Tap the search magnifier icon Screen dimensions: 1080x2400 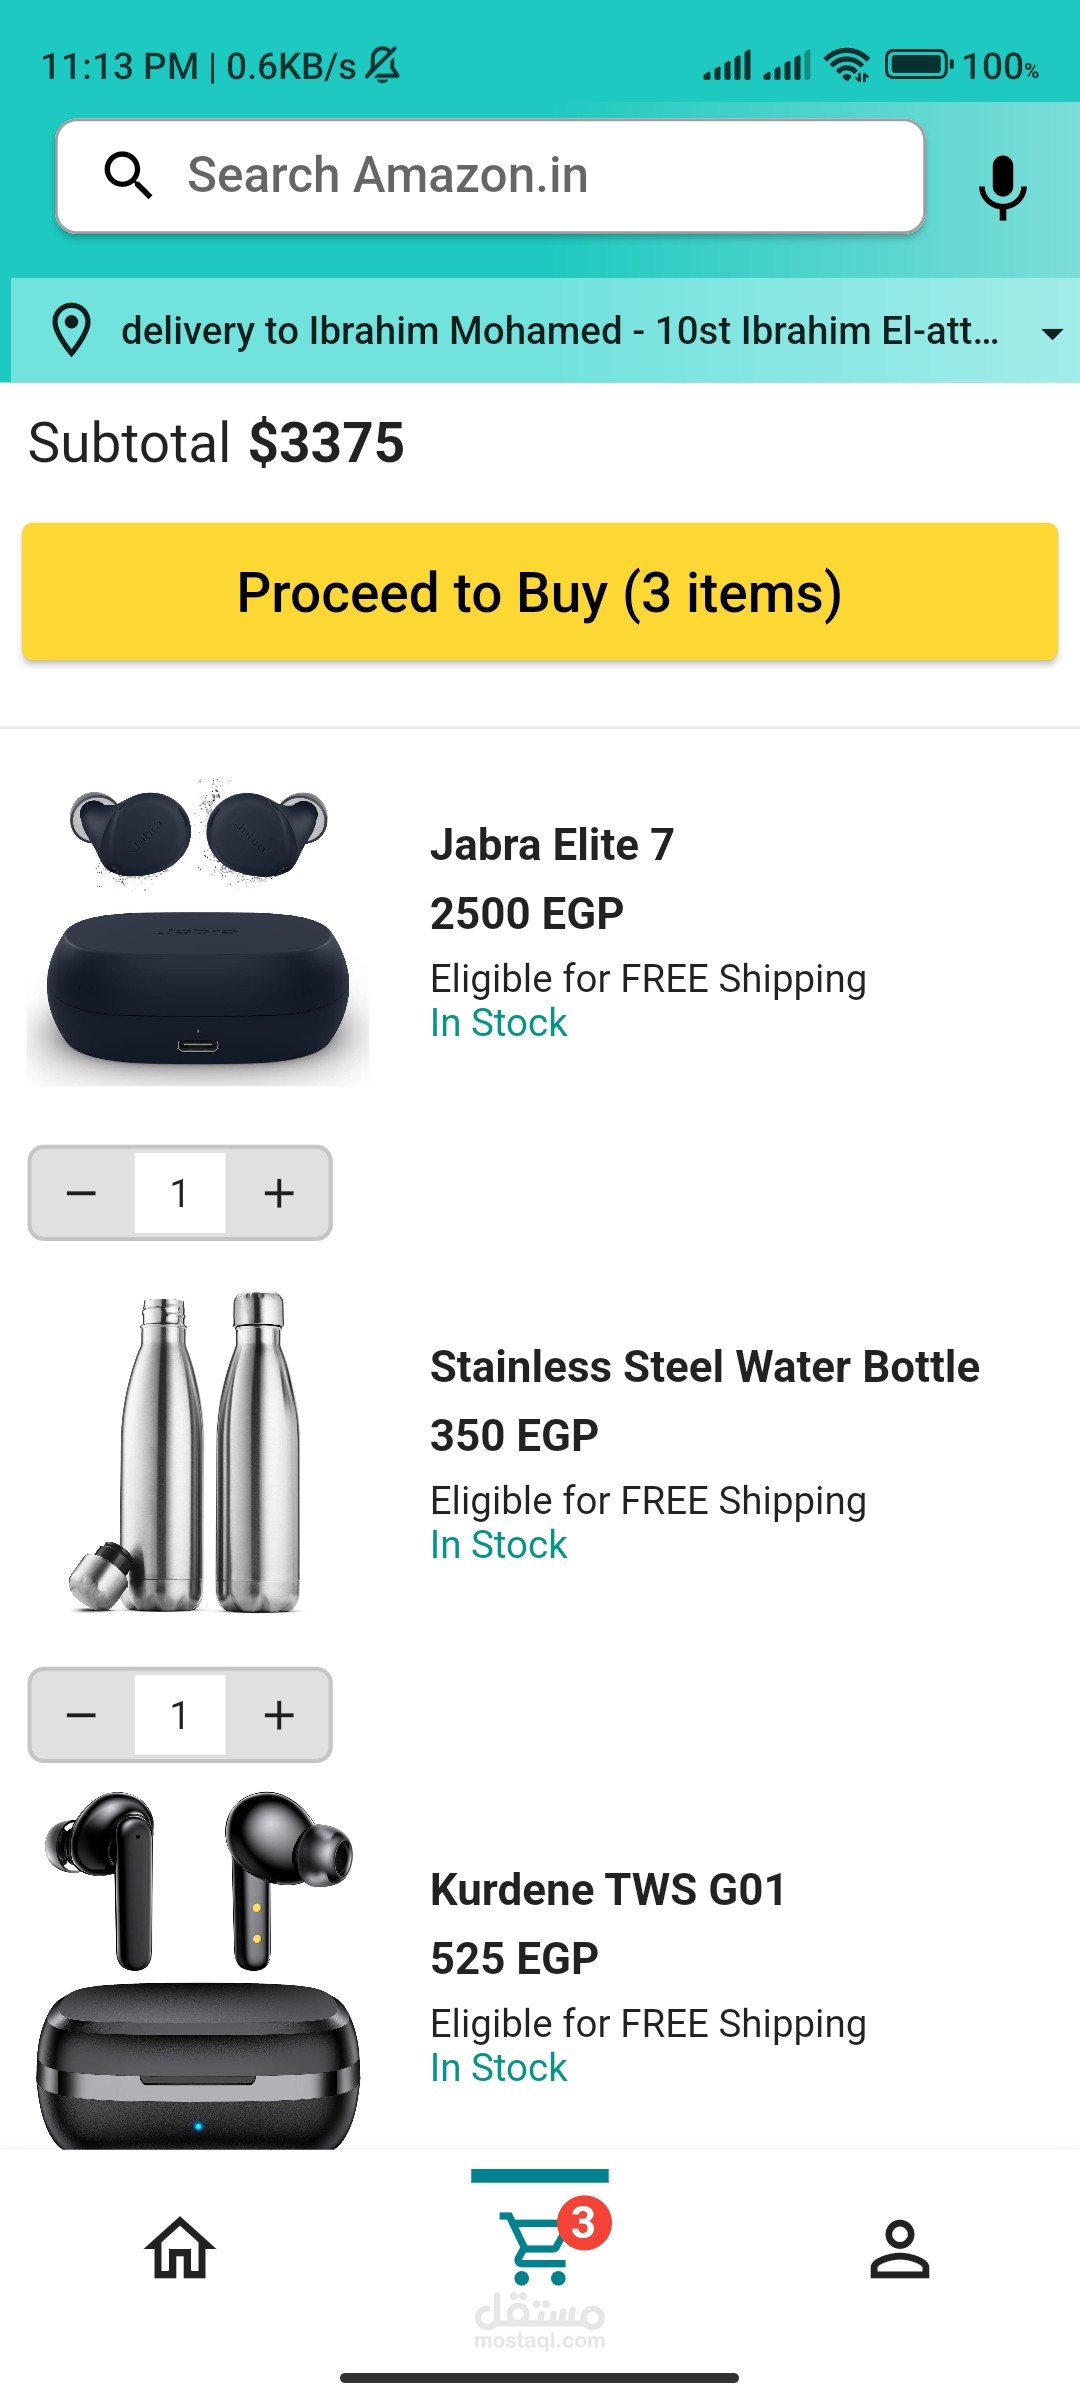[129, 176]
